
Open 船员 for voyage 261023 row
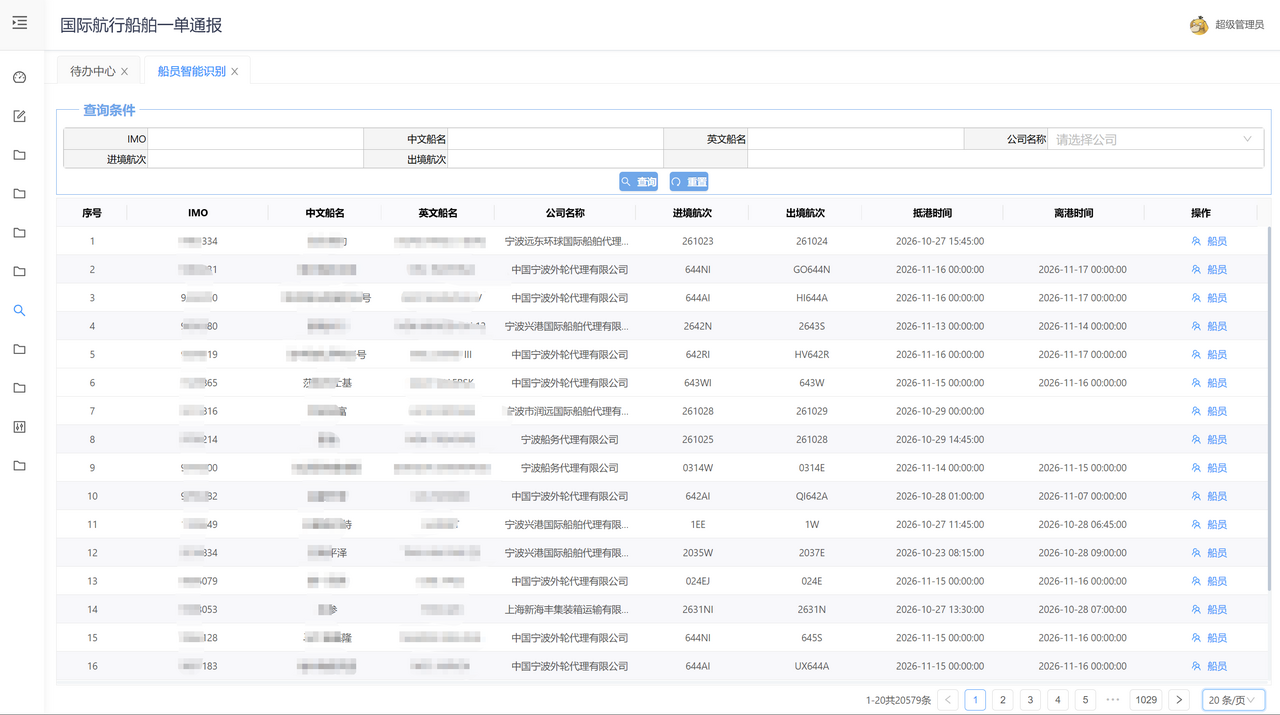[1209, 241]
